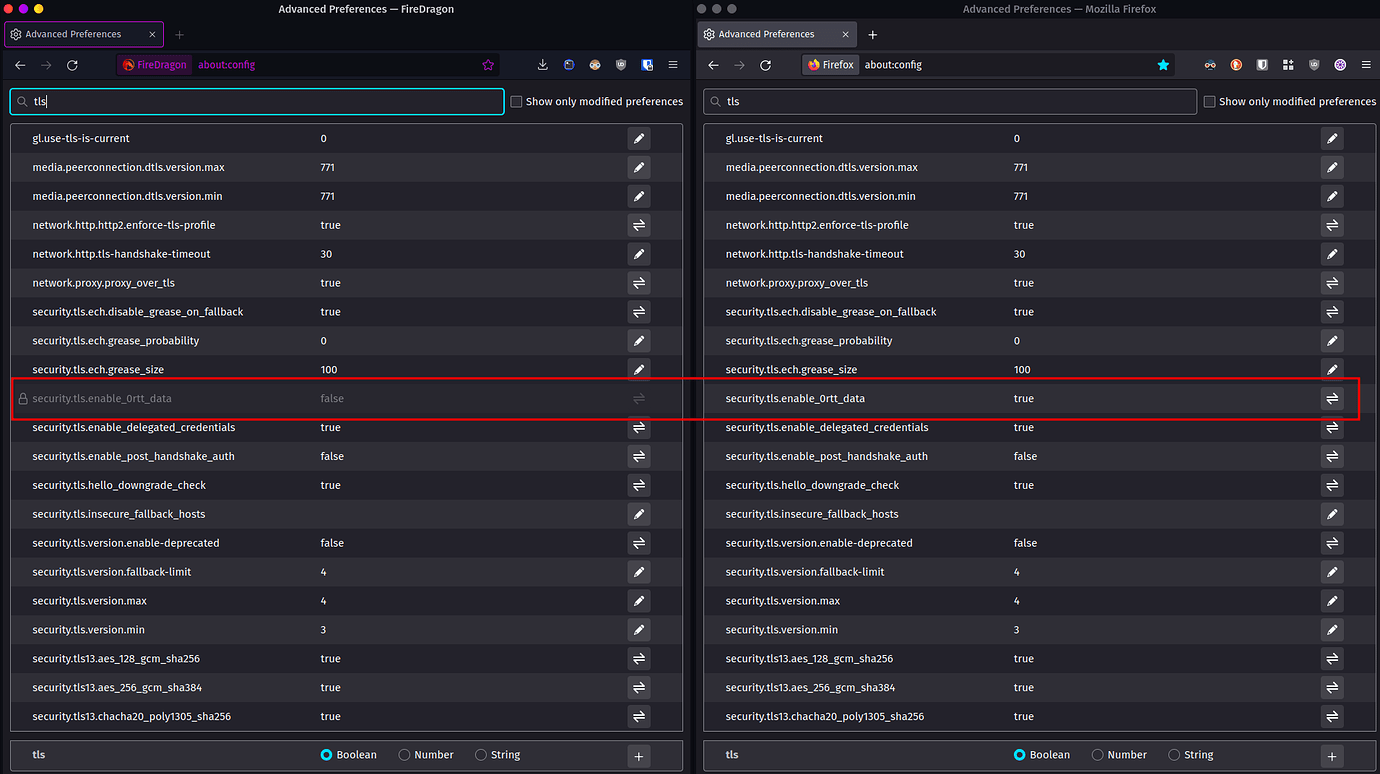Edit gl.use-tls-is-current value in FireDragon
This screenshot has width=1380, height=774.
click(x=638, y=139)
